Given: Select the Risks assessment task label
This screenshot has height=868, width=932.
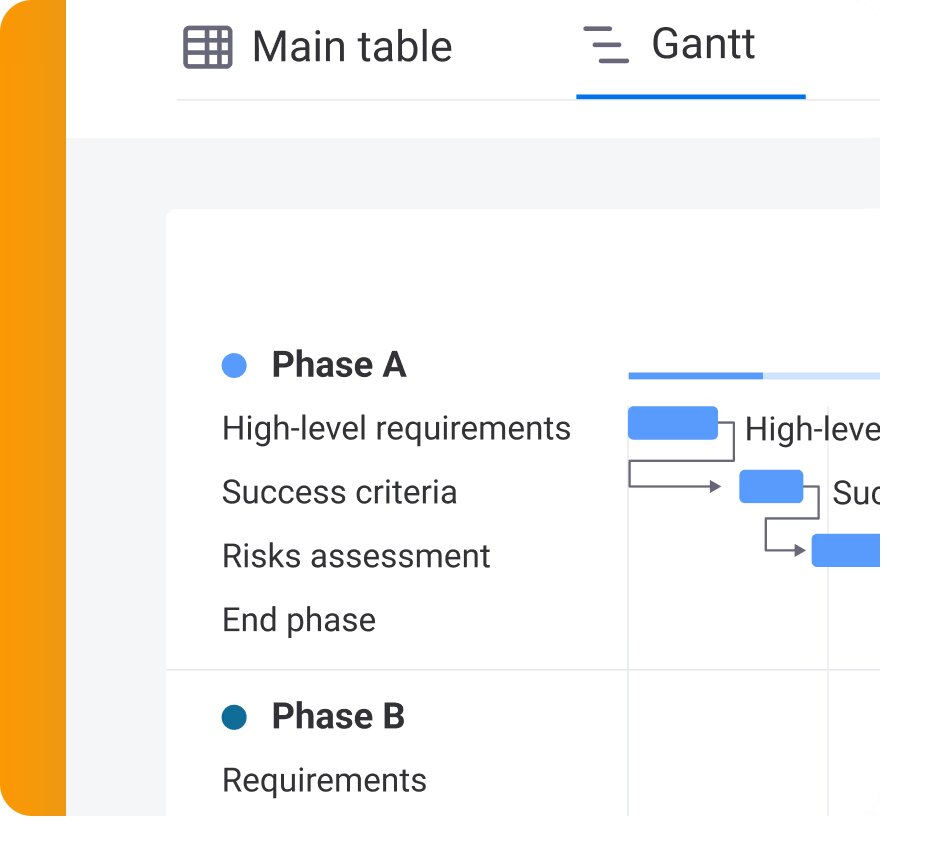Looking at the screenshot, I should [356, 556].
